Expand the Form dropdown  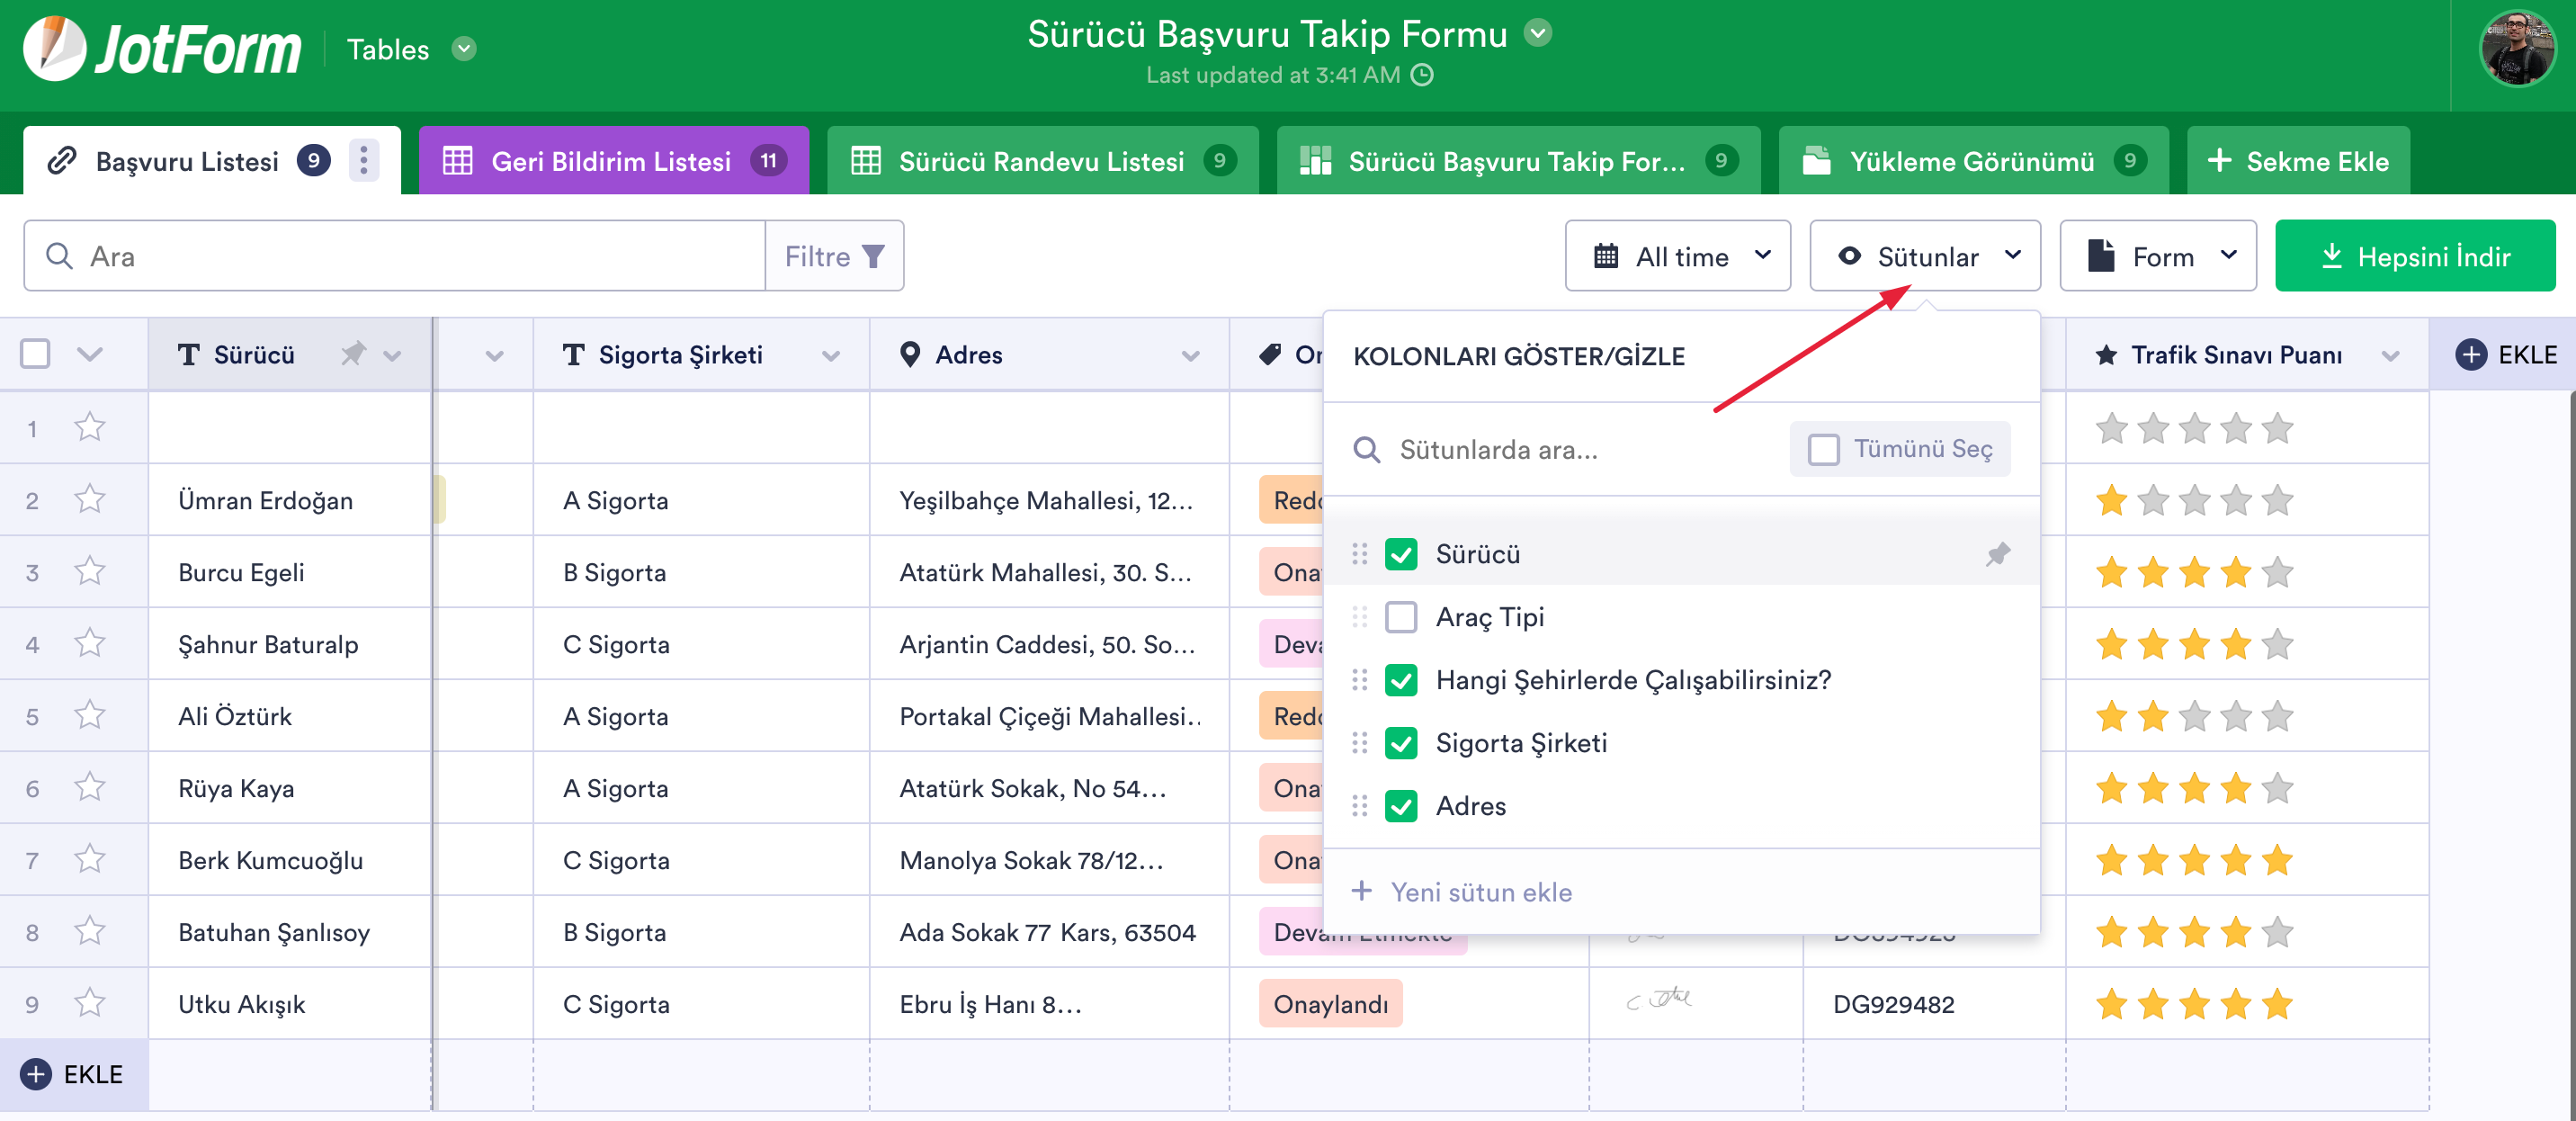tap(2158, 257)
